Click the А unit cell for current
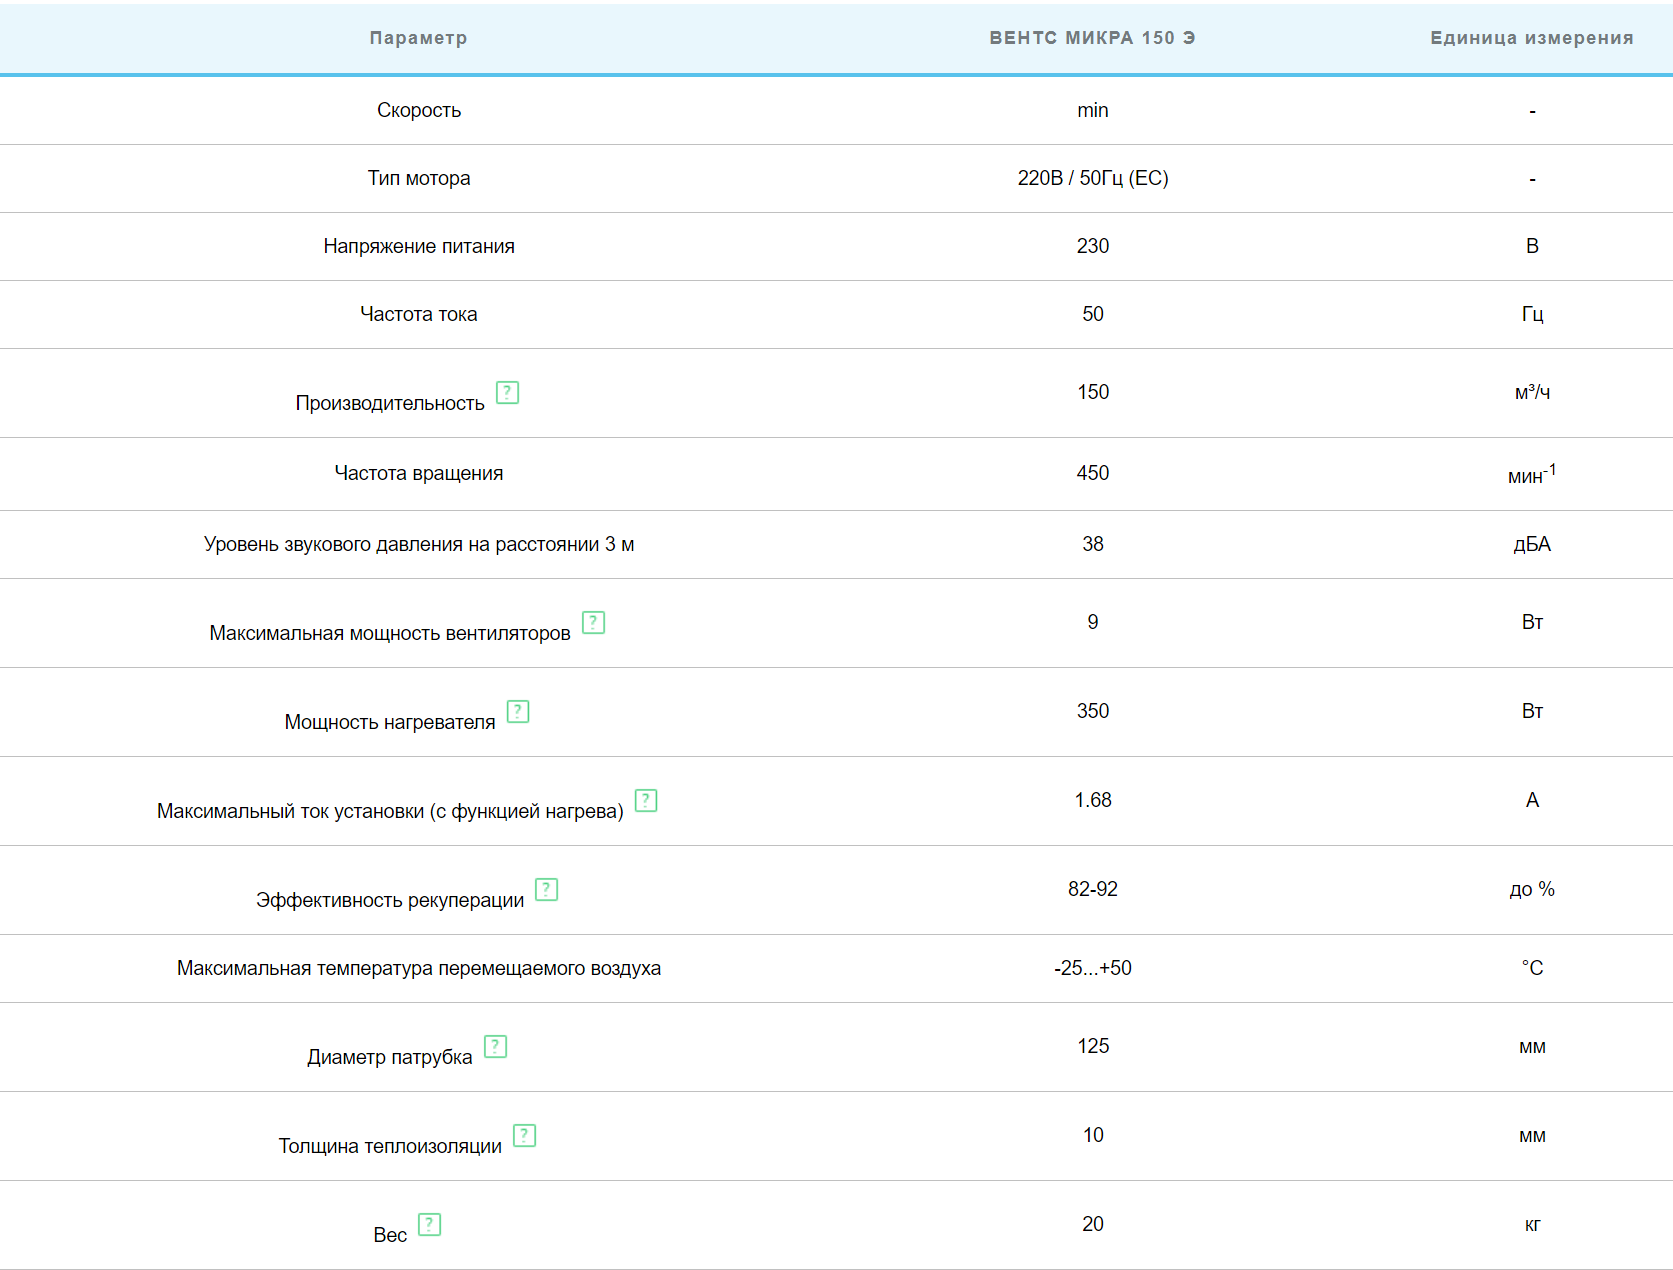Screen dimensions: 1673x1270 point(1532,800)
